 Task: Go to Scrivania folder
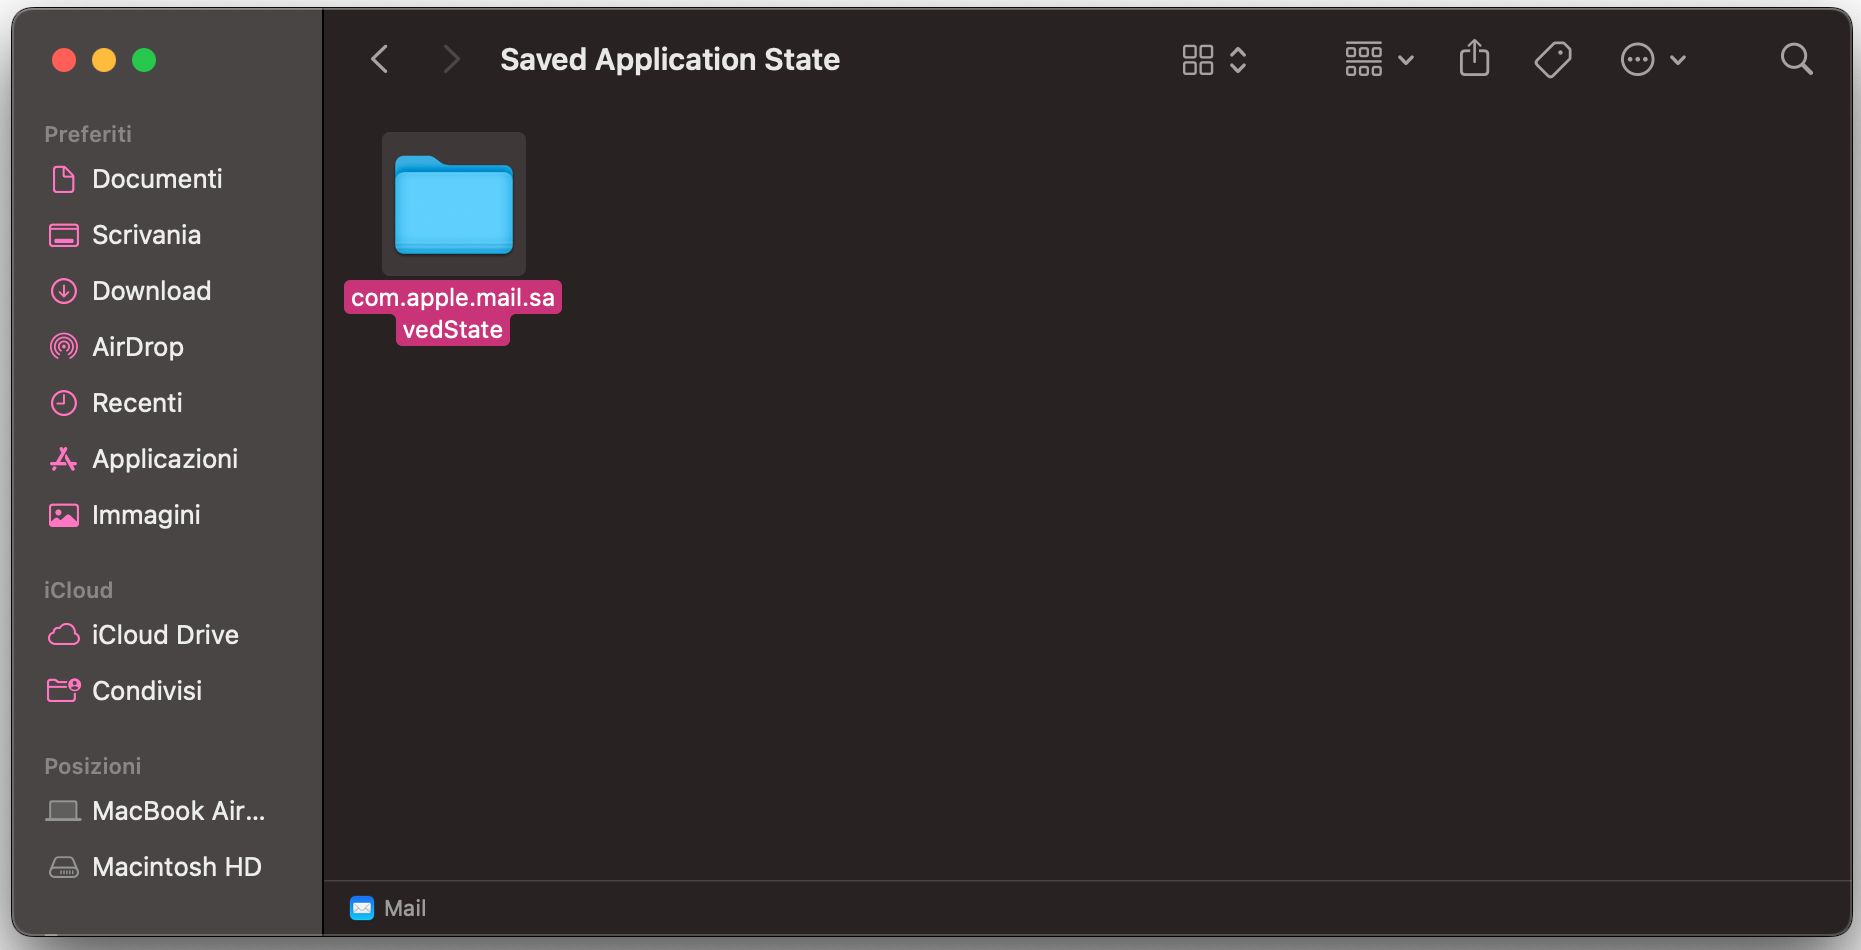point(146,235)
